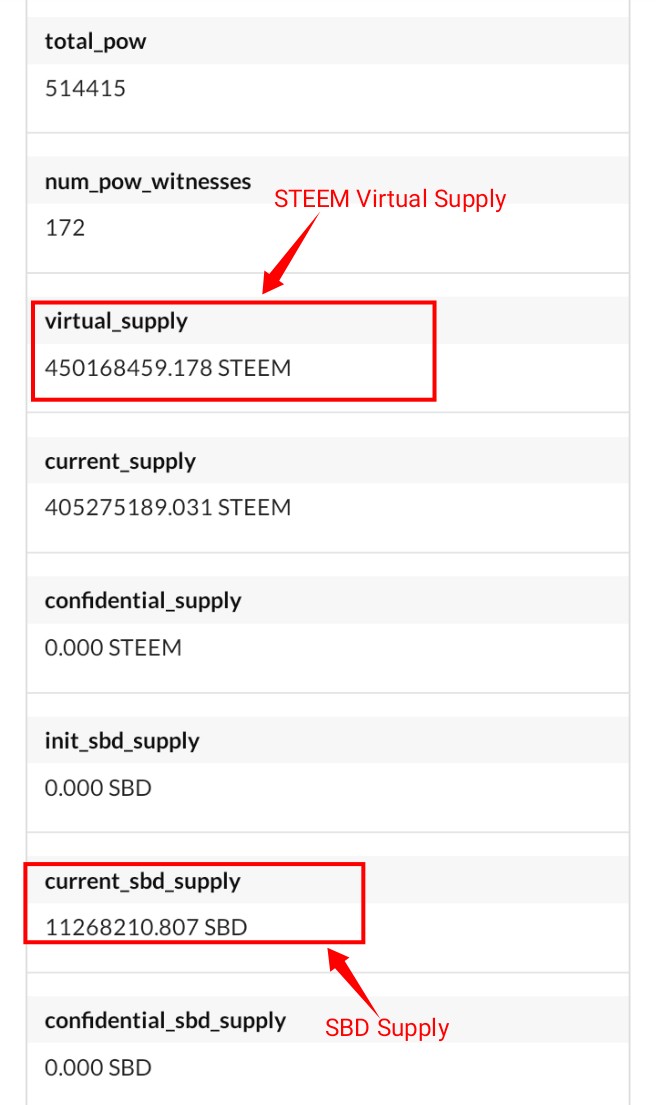Image resolution: width=656 pixels, height=1105 pixels.
Task: Click the confidential_supply field label
Action: [x=143, y=601]
